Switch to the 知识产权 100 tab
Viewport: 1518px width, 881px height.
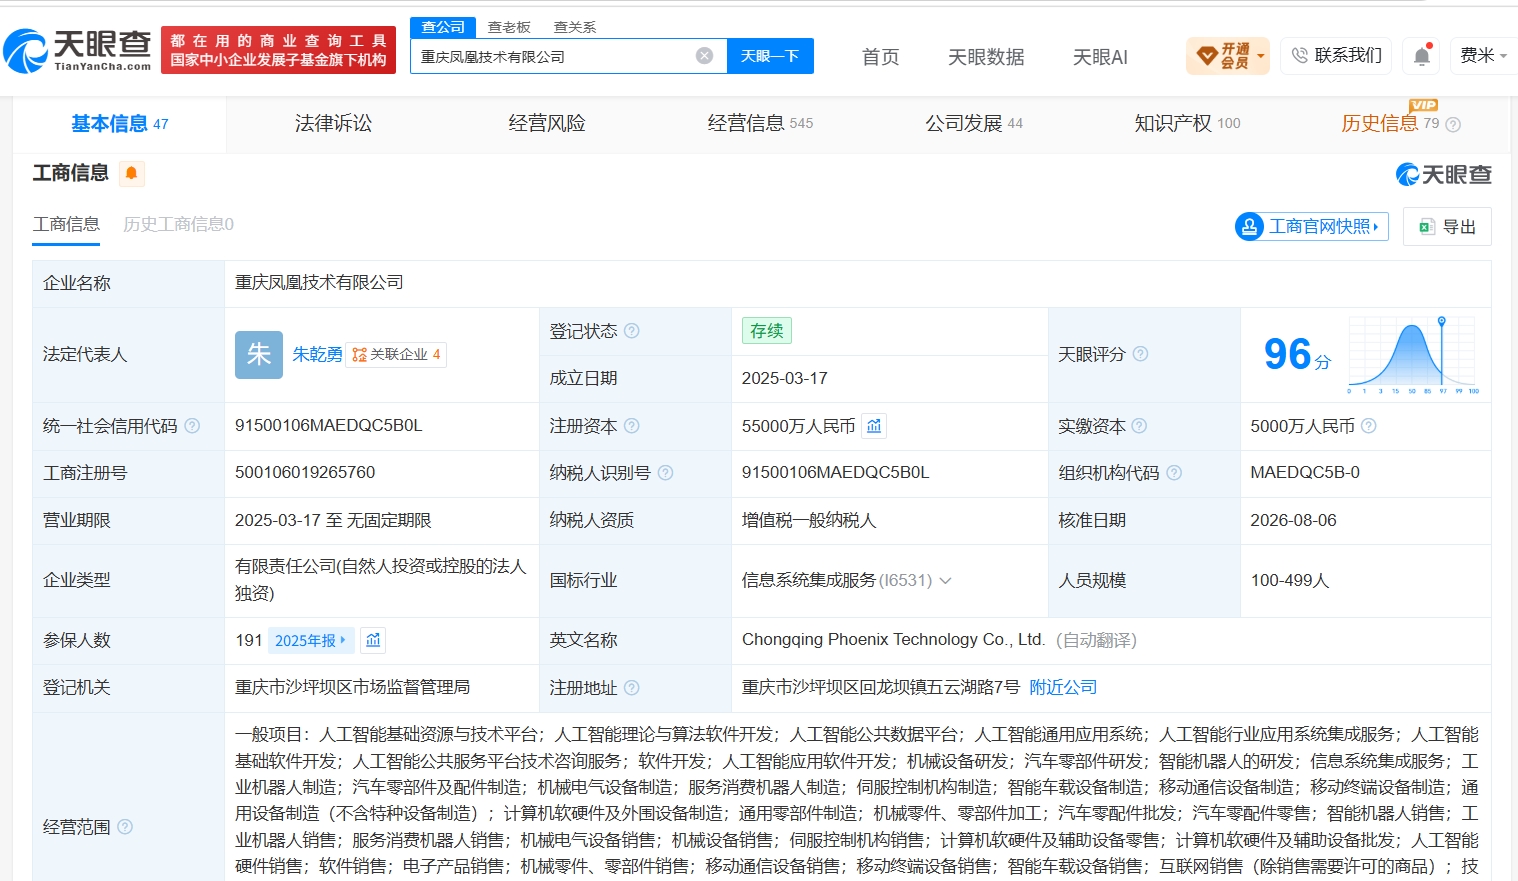pyautogui.click(x=1187, y=124)
